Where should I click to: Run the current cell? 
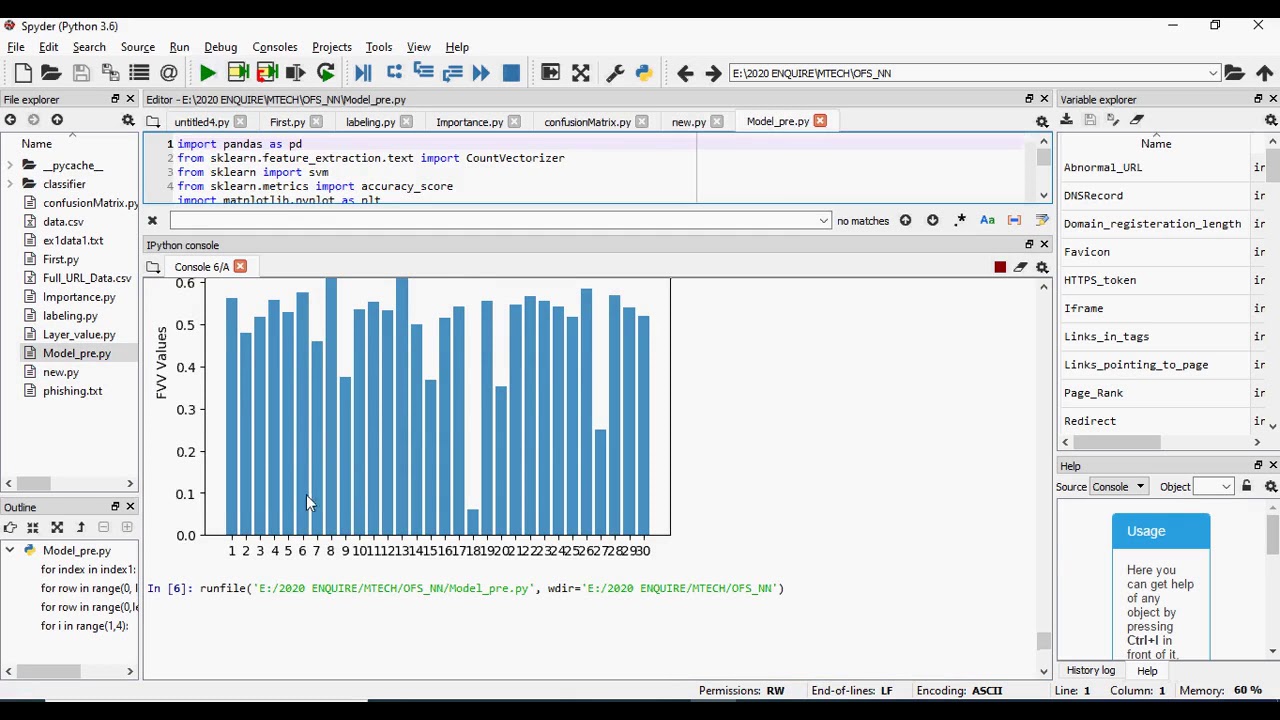[237, 73]
